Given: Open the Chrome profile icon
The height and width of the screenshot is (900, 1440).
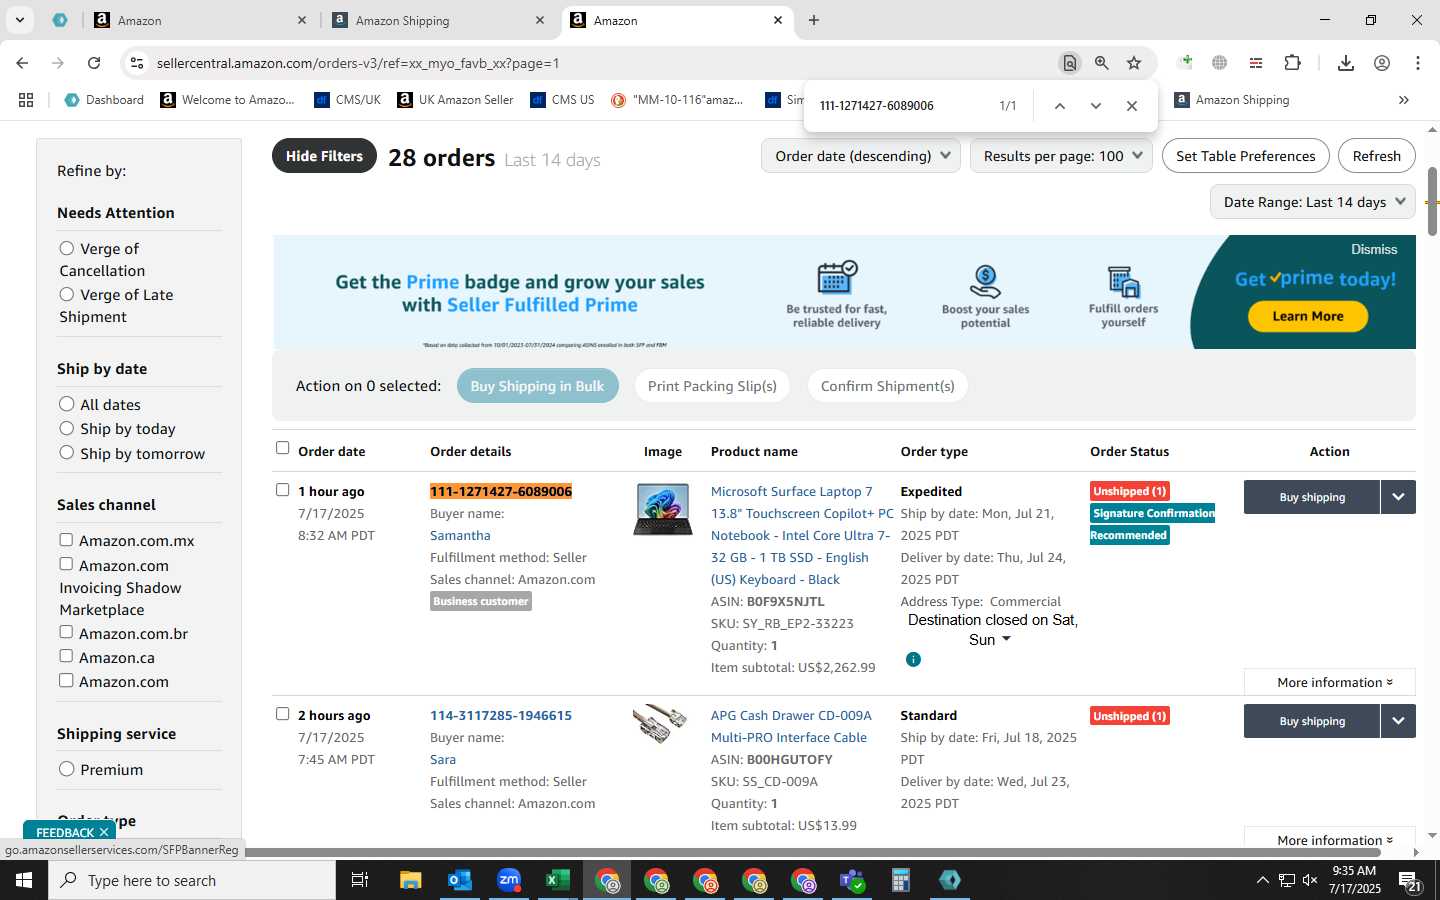Looking at the screenshot, I should point(1382,63).
